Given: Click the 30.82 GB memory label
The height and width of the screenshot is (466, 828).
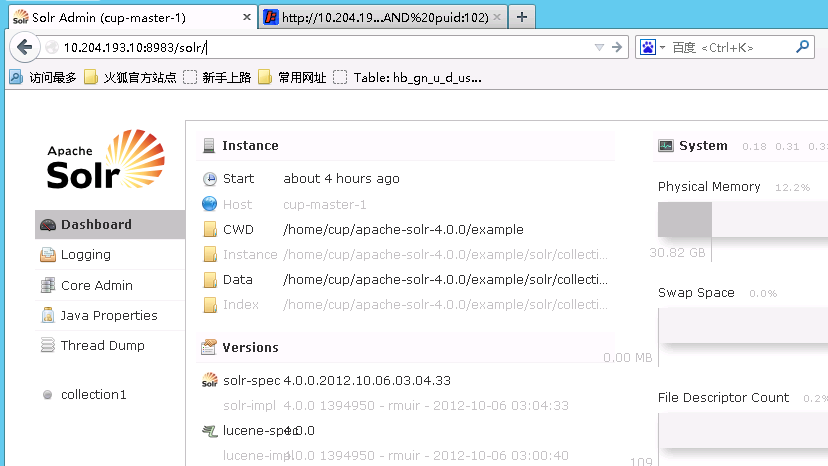Looking at the screenshot, I should pos(678,253).
